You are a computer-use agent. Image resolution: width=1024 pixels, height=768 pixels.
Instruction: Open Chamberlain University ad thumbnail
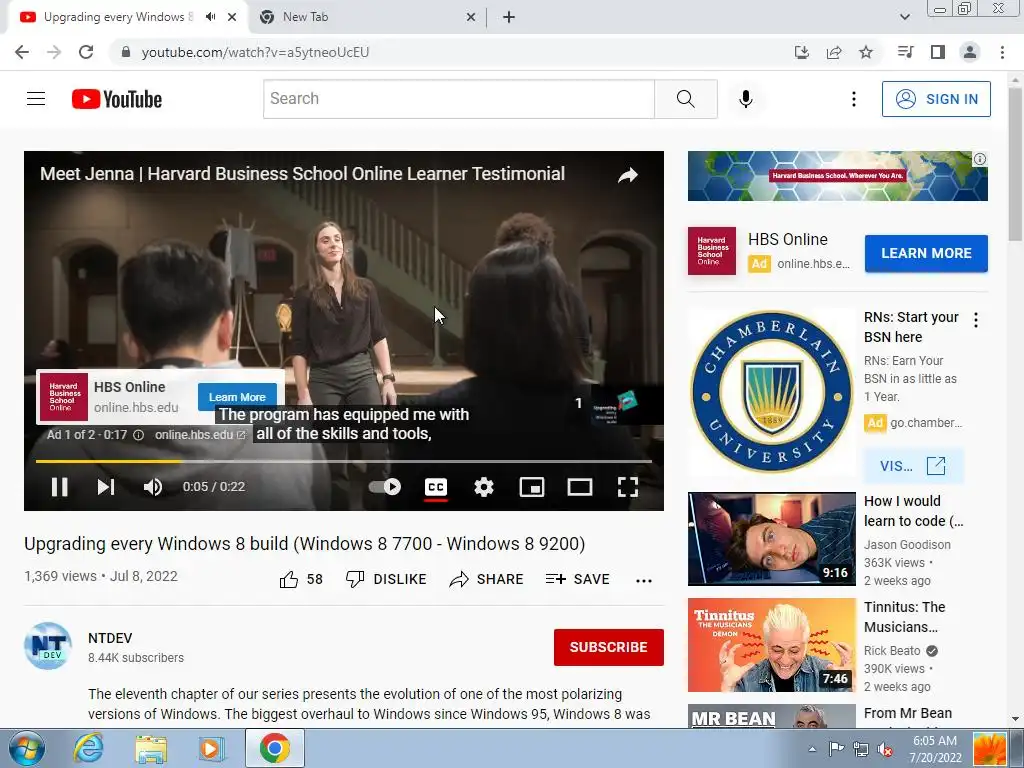[x=771, y=392]
